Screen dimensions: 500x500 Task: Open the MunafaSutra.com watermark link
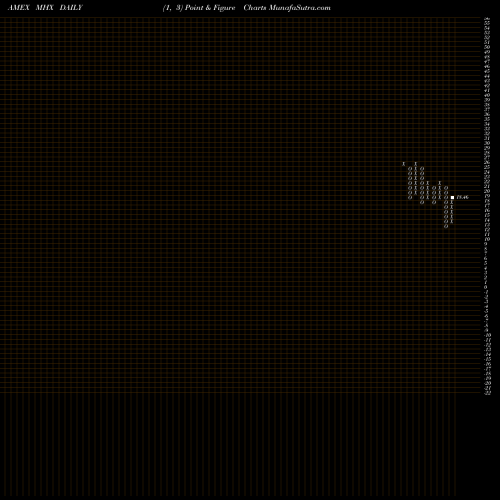tap(300, 8)
